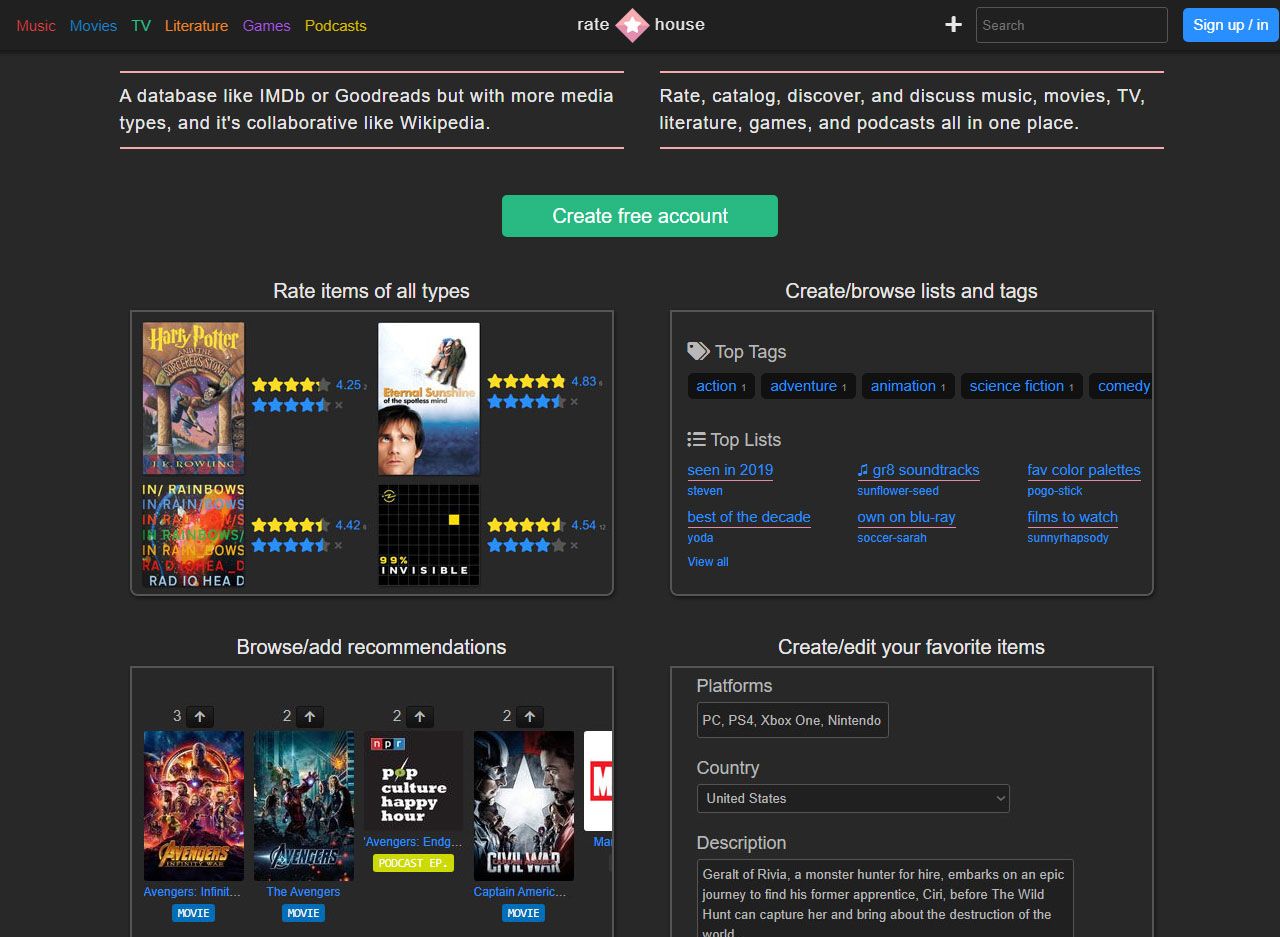The height and width of the screenshot is (937, 1280).
Task: Upvote The Avengers recommendation arrow
Action: [310, 716]
